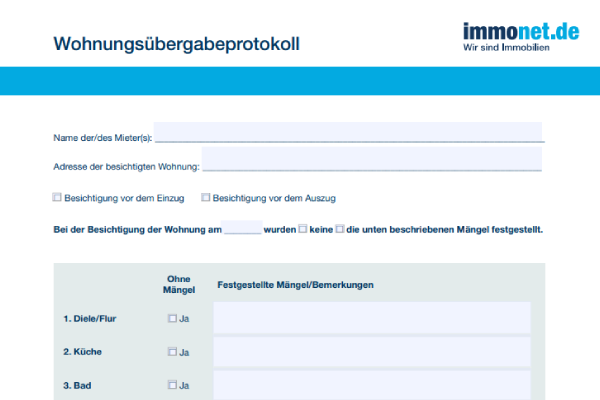Select the Ja checkbox for Bad
Viewport: 600px width, 400px height.
(172, 385)
